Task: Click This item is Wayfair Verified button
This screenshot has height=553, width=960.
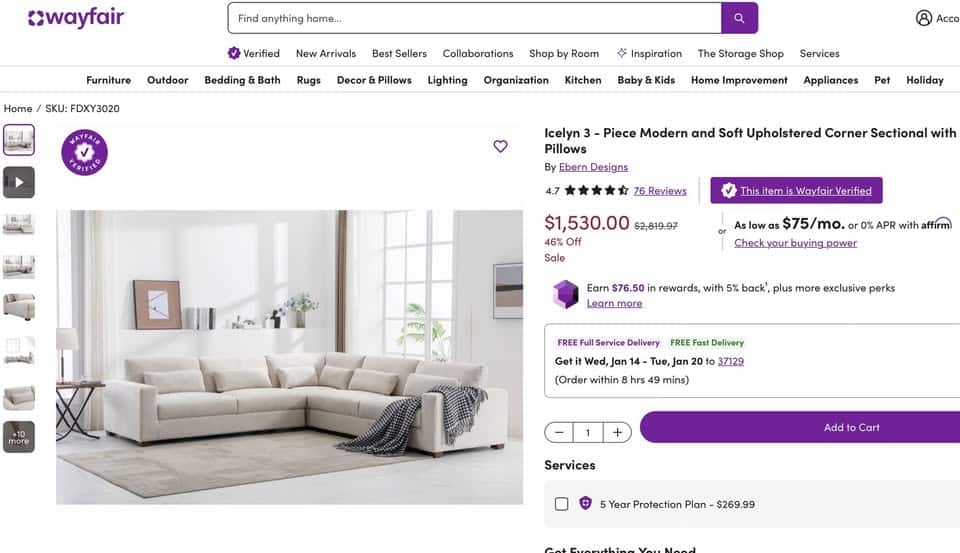Action: [x=797, y=190]
